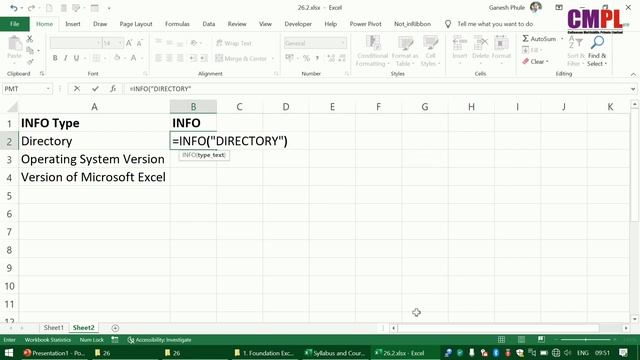Toggle Bold formatting
This screenshot has width=640, height=360.
[x=55, y=58]
